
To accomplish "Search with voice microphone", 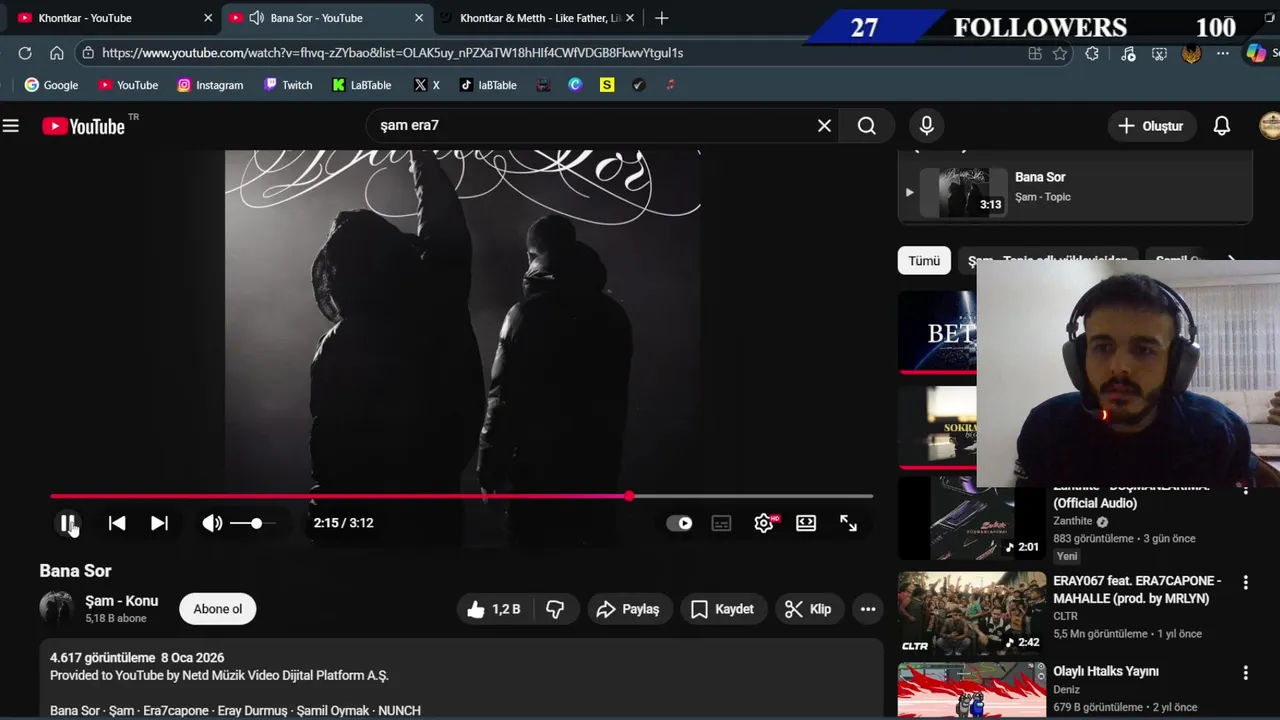I will (x=927, y=126).
